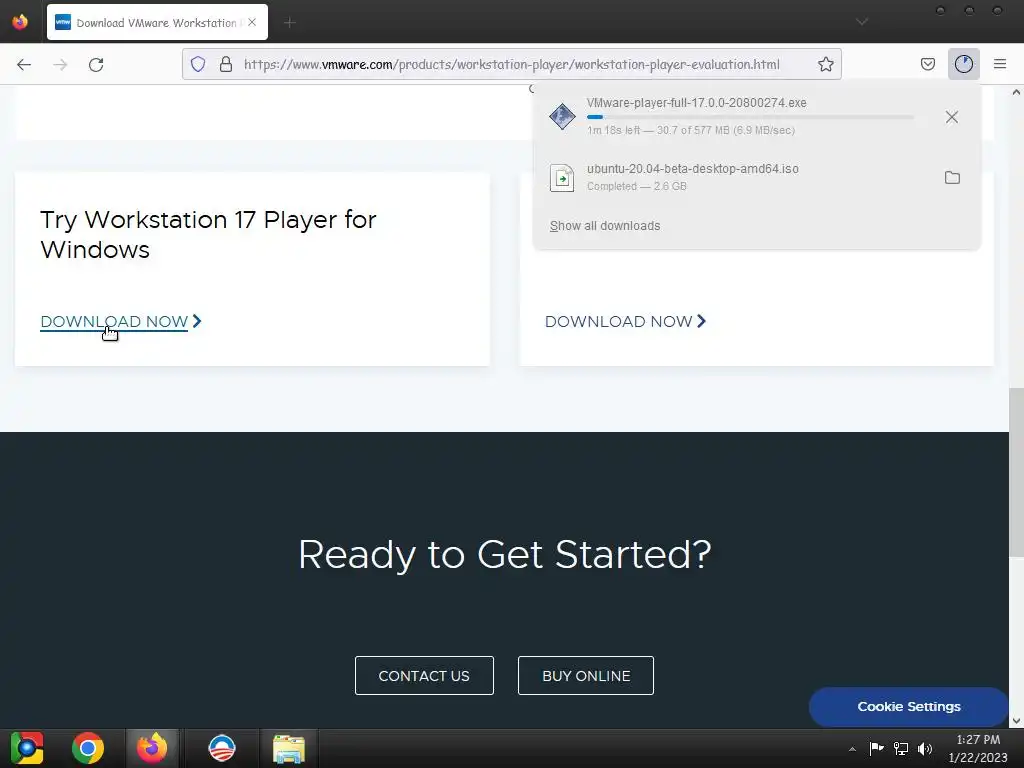Click ubuntu-20.04-beta-desktop-amd64.iso file name
Screen dimensions: 1024x768
(692, 168)
